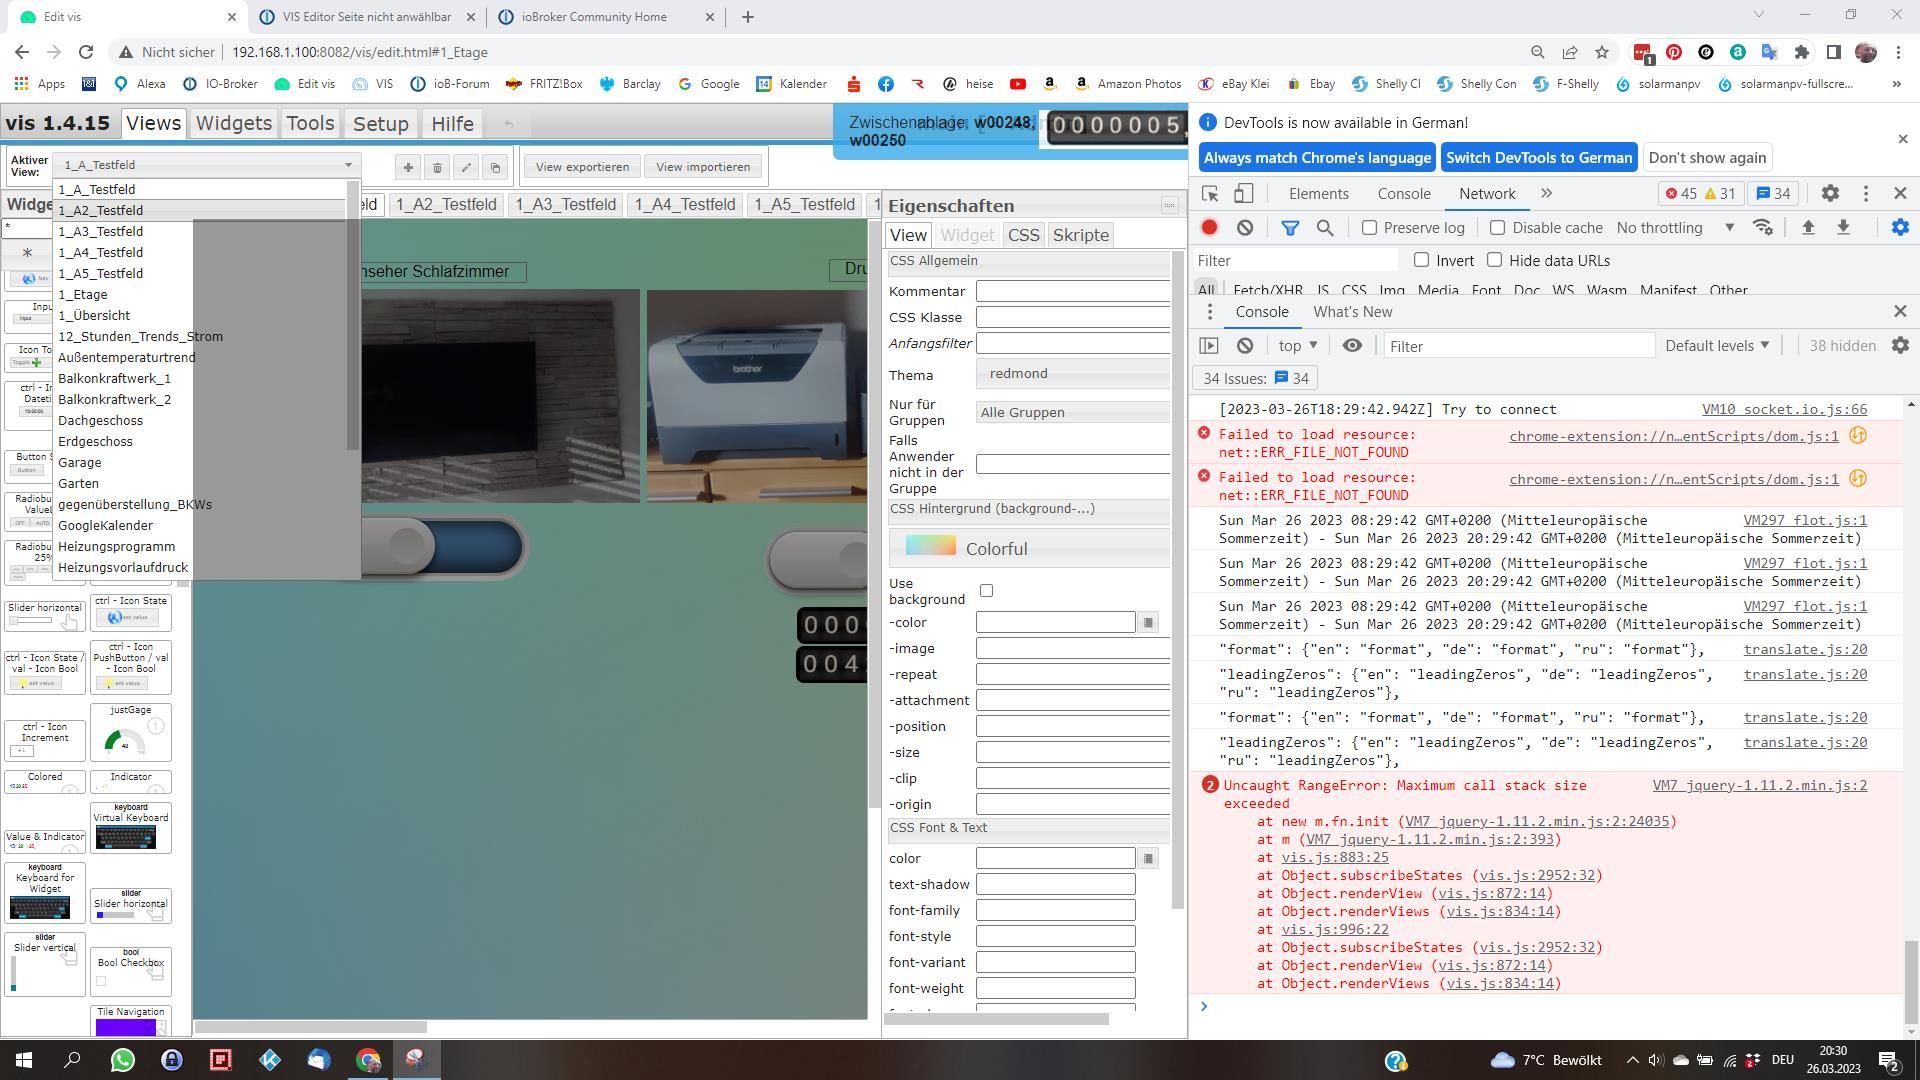
Task: Open the No throttling dropdown
Action: tap(1675, 228)
